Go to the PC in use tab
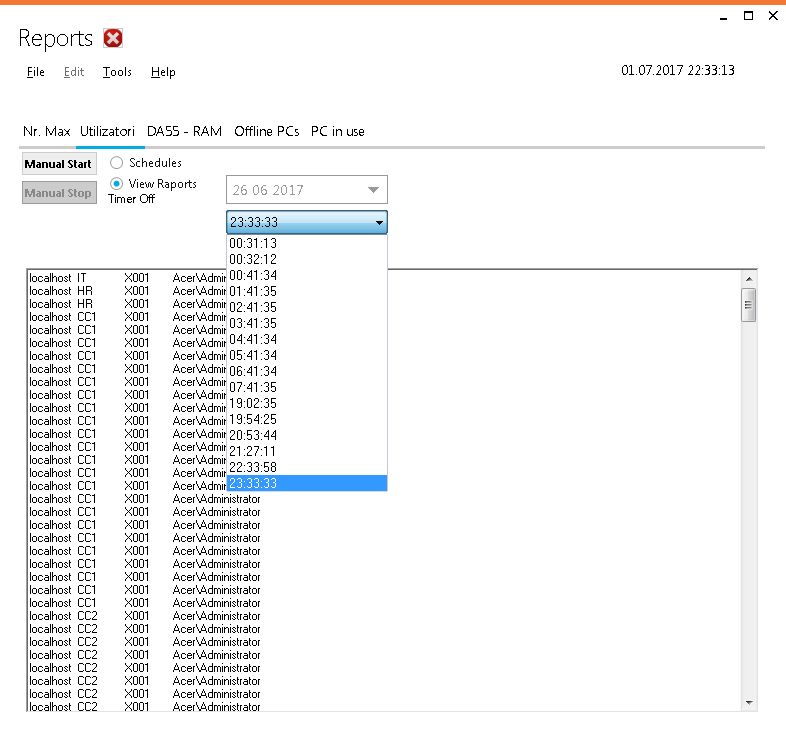 [337, 131]
